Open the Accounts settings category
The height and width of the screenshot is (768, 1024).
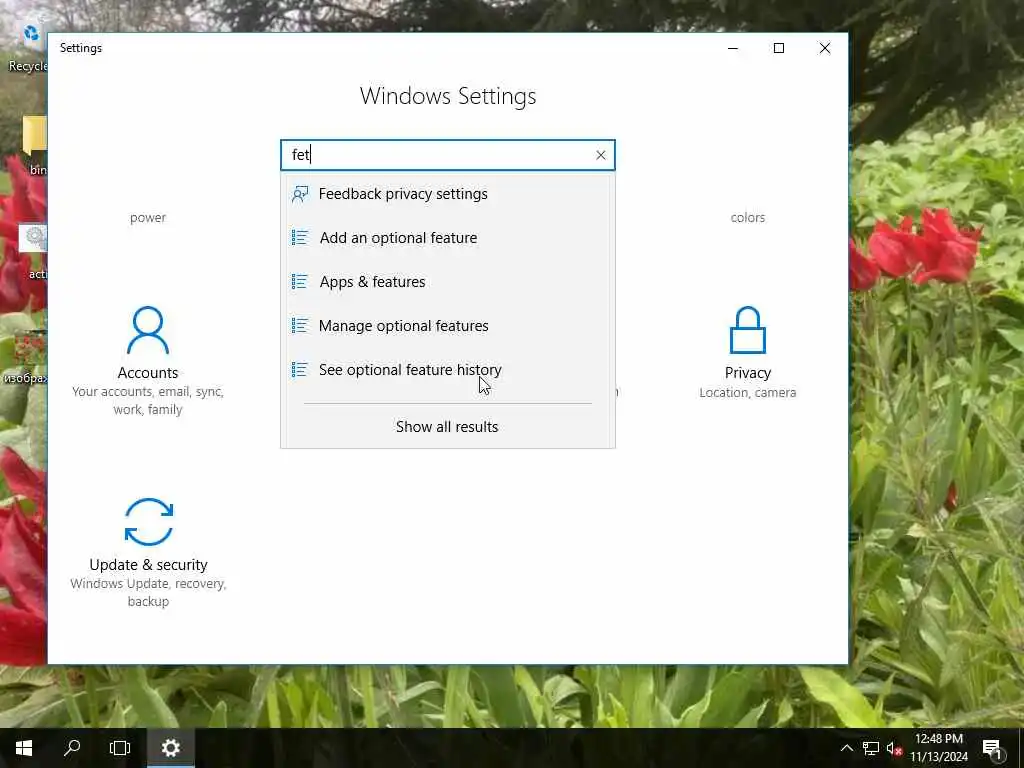(148, 361)
